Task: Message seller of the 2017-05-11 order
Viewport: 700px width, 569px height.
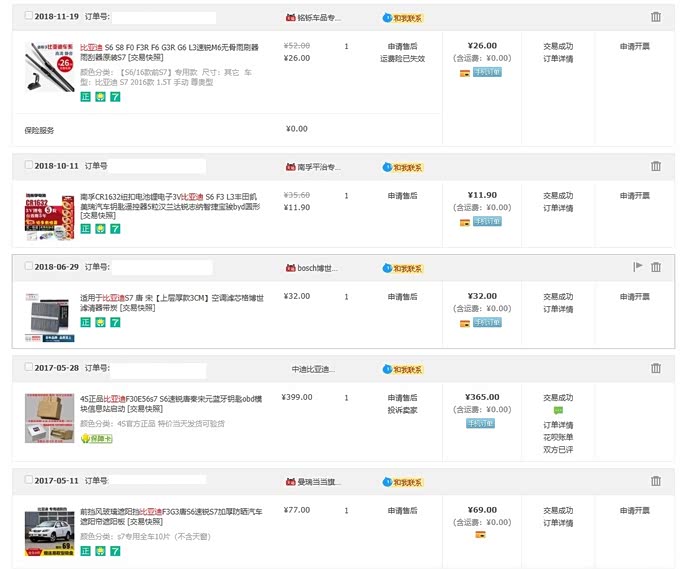Action: pos(403,480)
